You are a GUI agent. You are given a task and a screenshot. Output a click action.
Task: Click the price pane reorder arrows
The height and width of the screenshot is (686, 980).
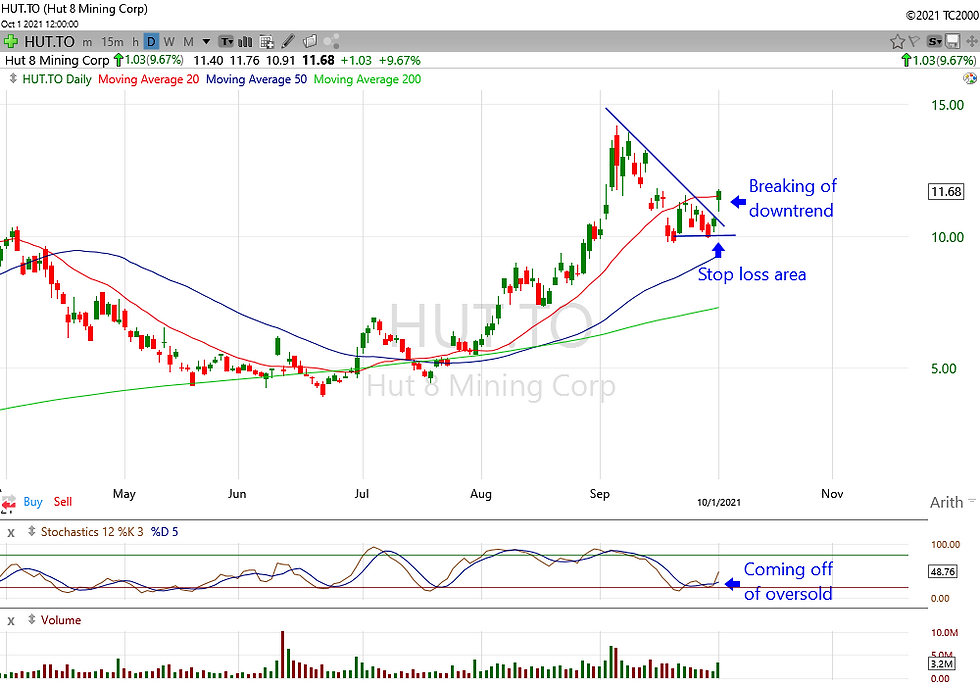(x=13, y=79)
